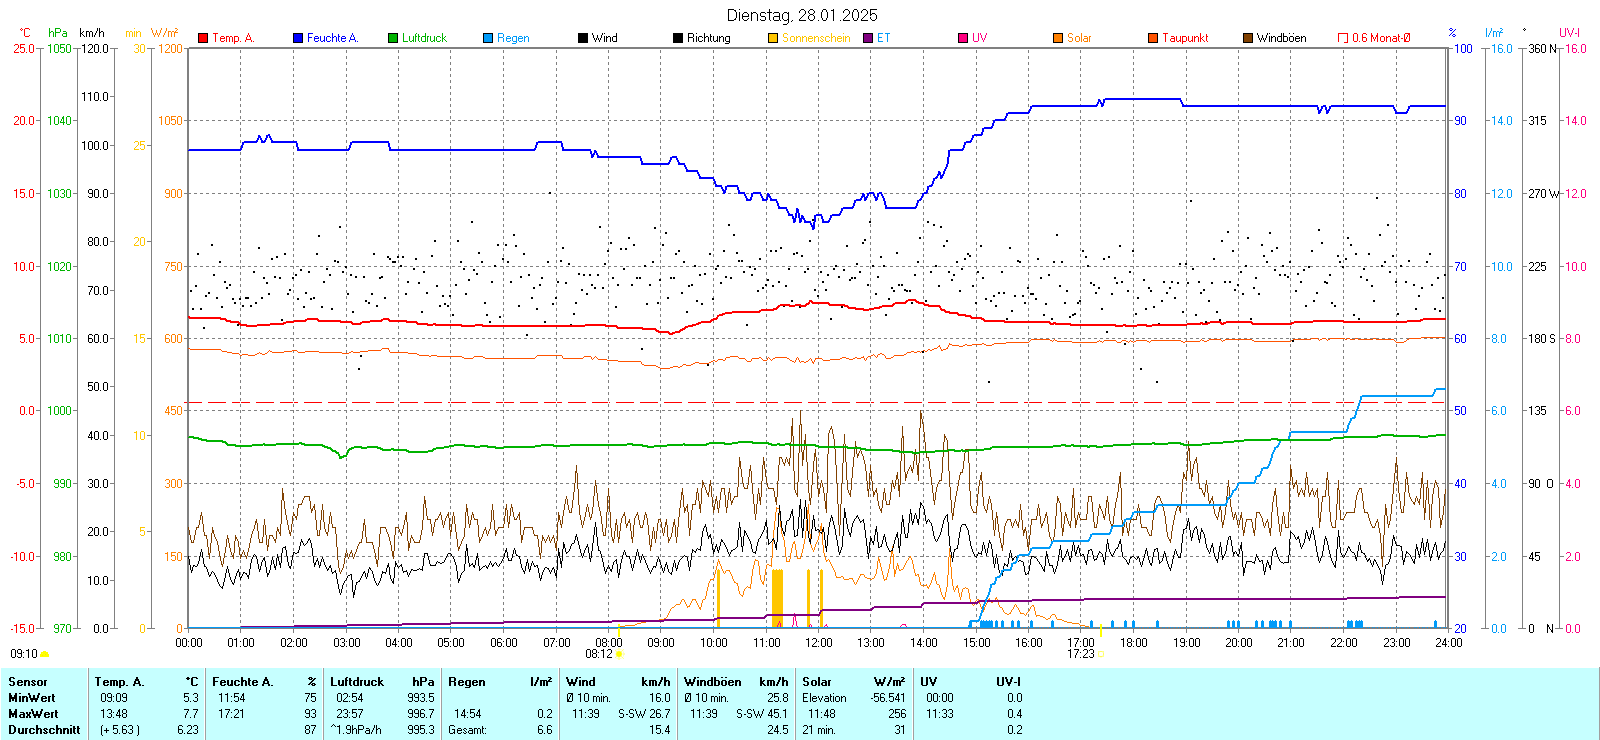Click the Windböen column header in table
Viewport: 1600px width, 740px height.
pos(712,682)
